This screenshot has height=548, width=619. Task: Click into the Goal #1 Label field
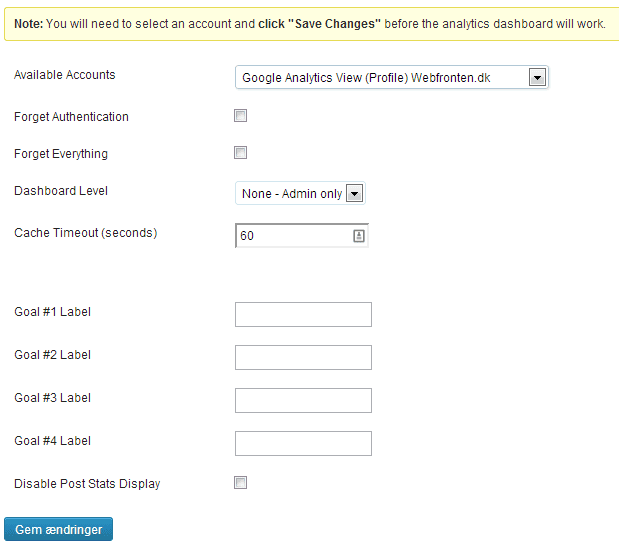point(303,314)
